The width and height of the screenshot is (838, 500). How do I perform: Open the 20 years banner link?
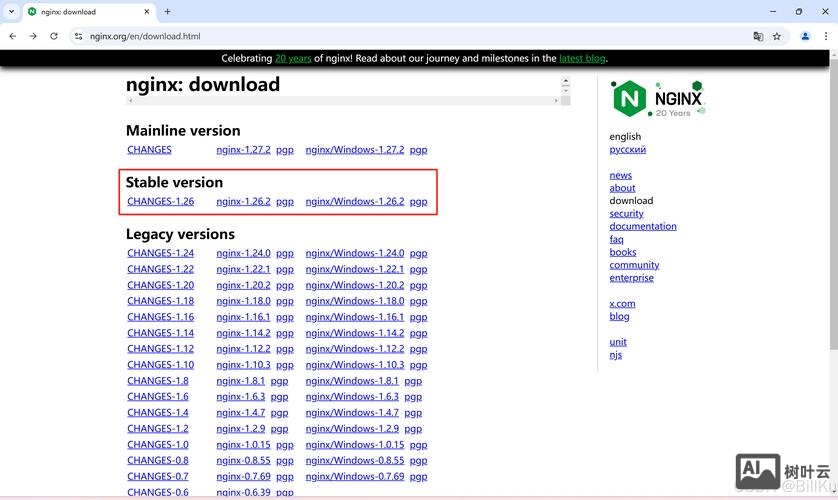point(293,58)
